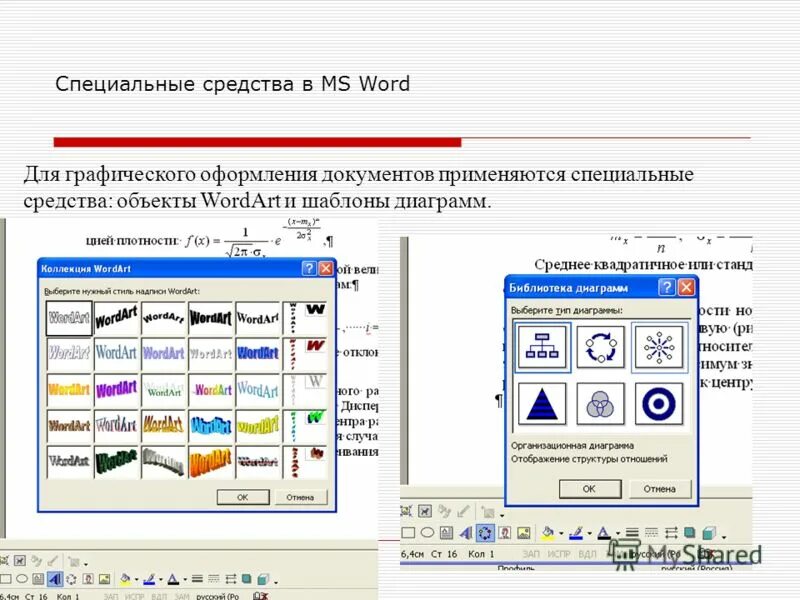Click Insert Picture icon in right window
800x600 pixels.
(524, 533)
